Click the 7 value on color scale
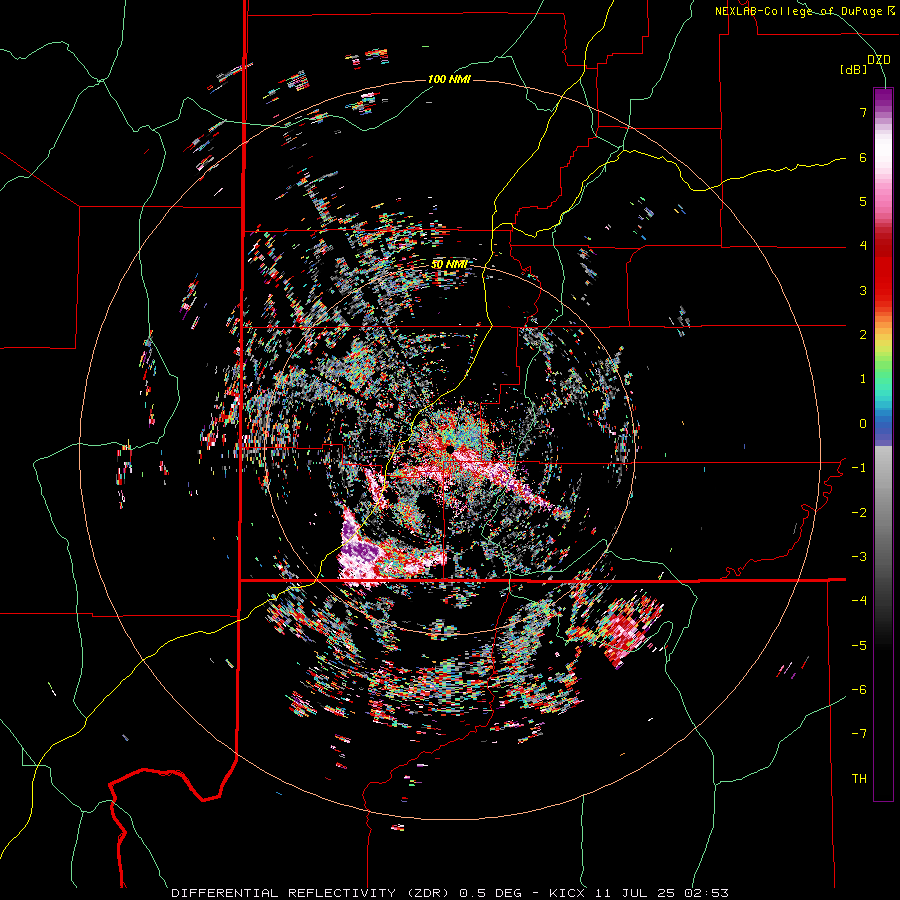 [863, 112]
